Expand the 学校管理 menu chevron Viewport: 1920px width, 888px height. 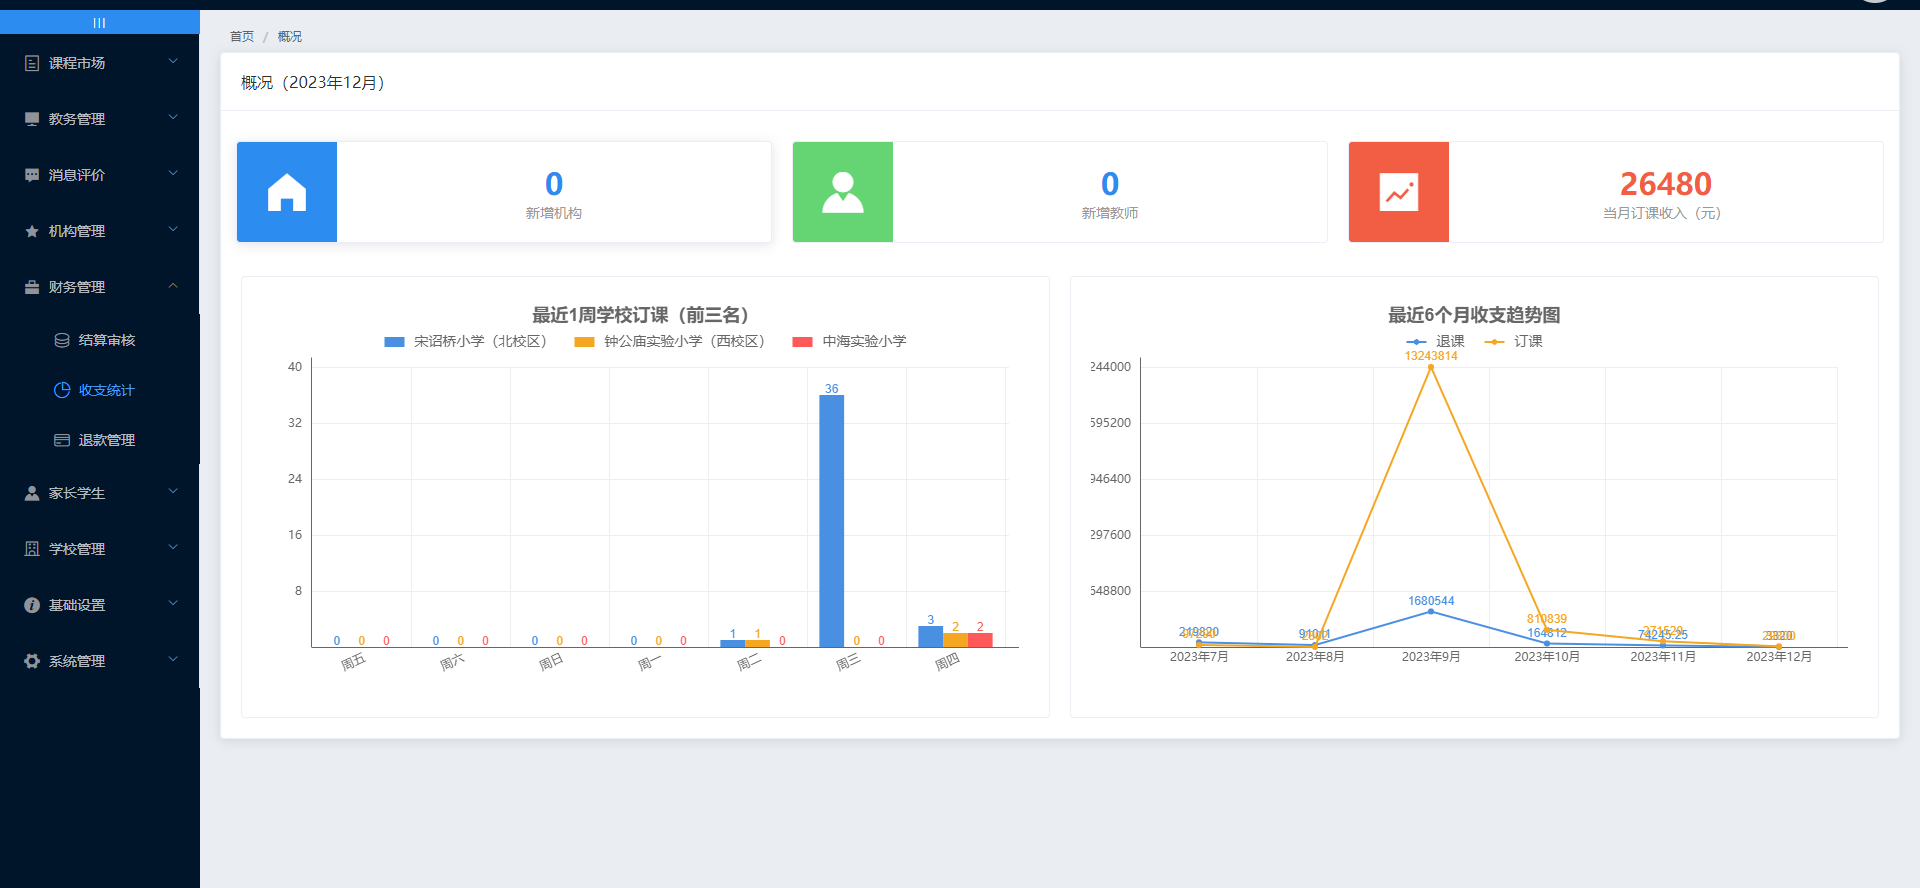coord(173,548)
